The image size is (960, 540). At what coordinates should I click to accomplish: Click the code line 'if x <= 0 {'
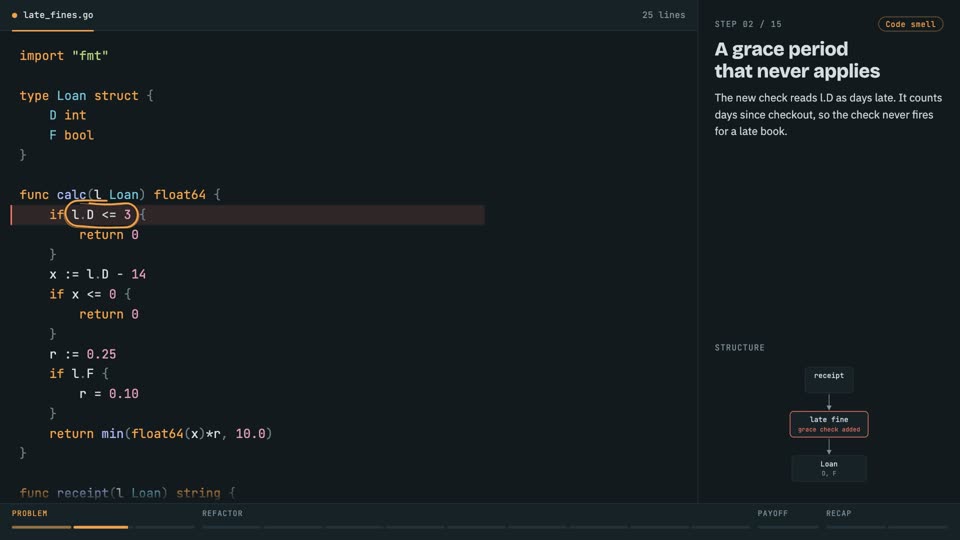[90, 294]
